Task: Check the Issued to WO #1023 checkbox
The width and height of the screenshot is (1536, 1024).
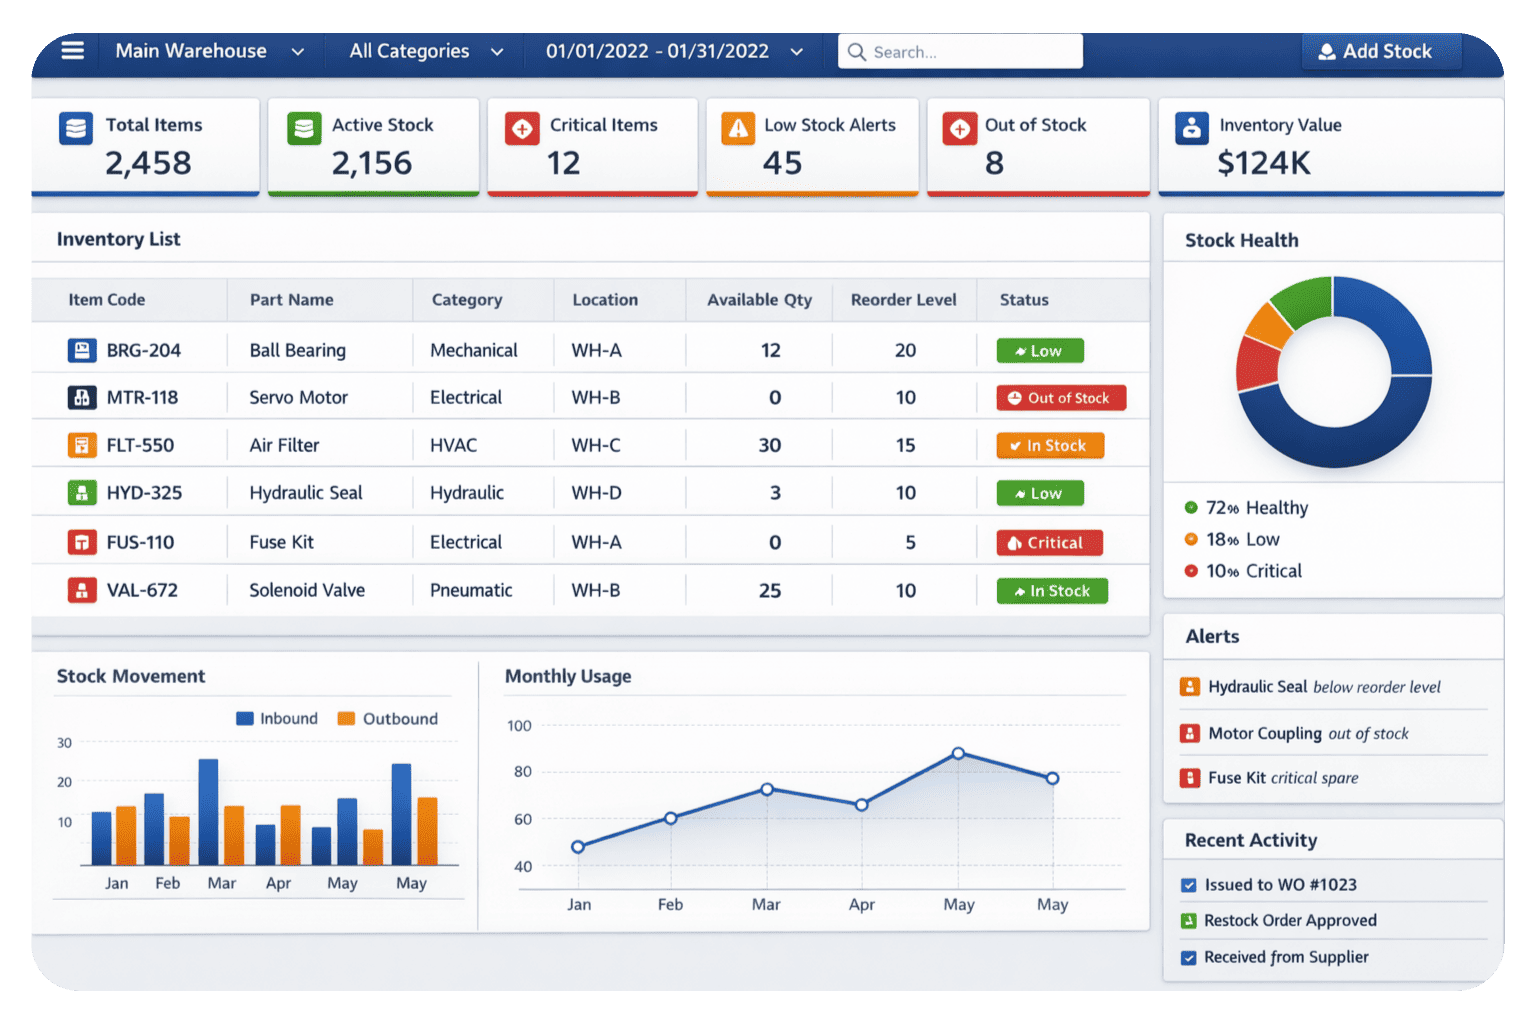Action: point(1188,884)
